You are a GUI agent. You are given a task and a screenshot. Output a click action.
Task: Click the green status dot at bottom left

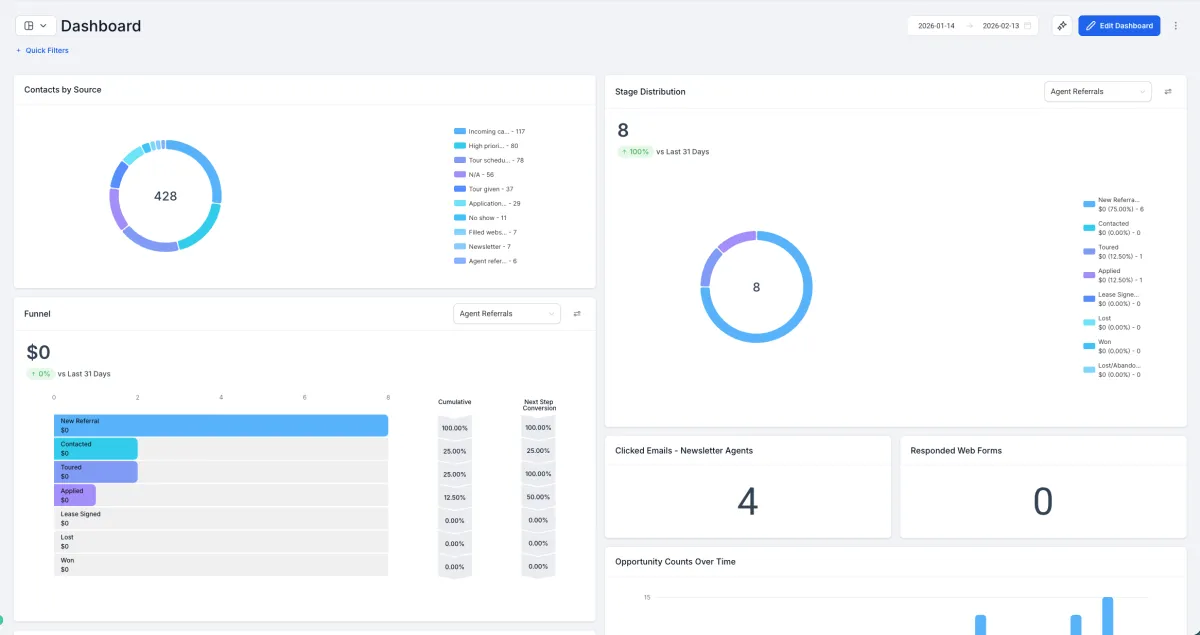[x=1, y=620]
